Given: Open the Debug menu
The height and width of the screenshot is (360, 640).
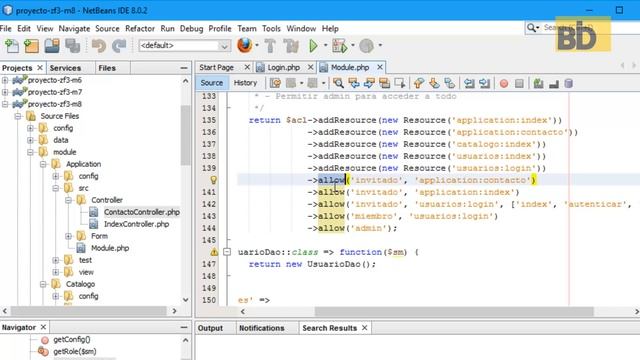Looking at the screenshot, I should [x=191, y=29].
